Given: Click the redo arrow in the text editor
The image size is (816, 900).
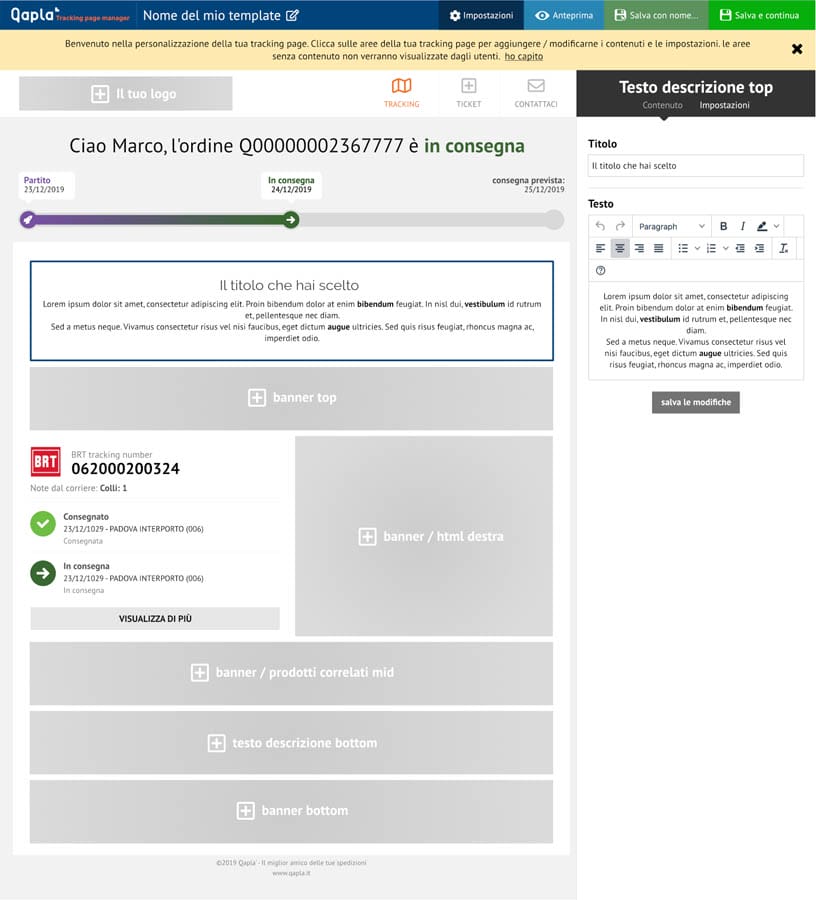Looking at the screenshot, I should pyautogui.click(x=622, y=226).
